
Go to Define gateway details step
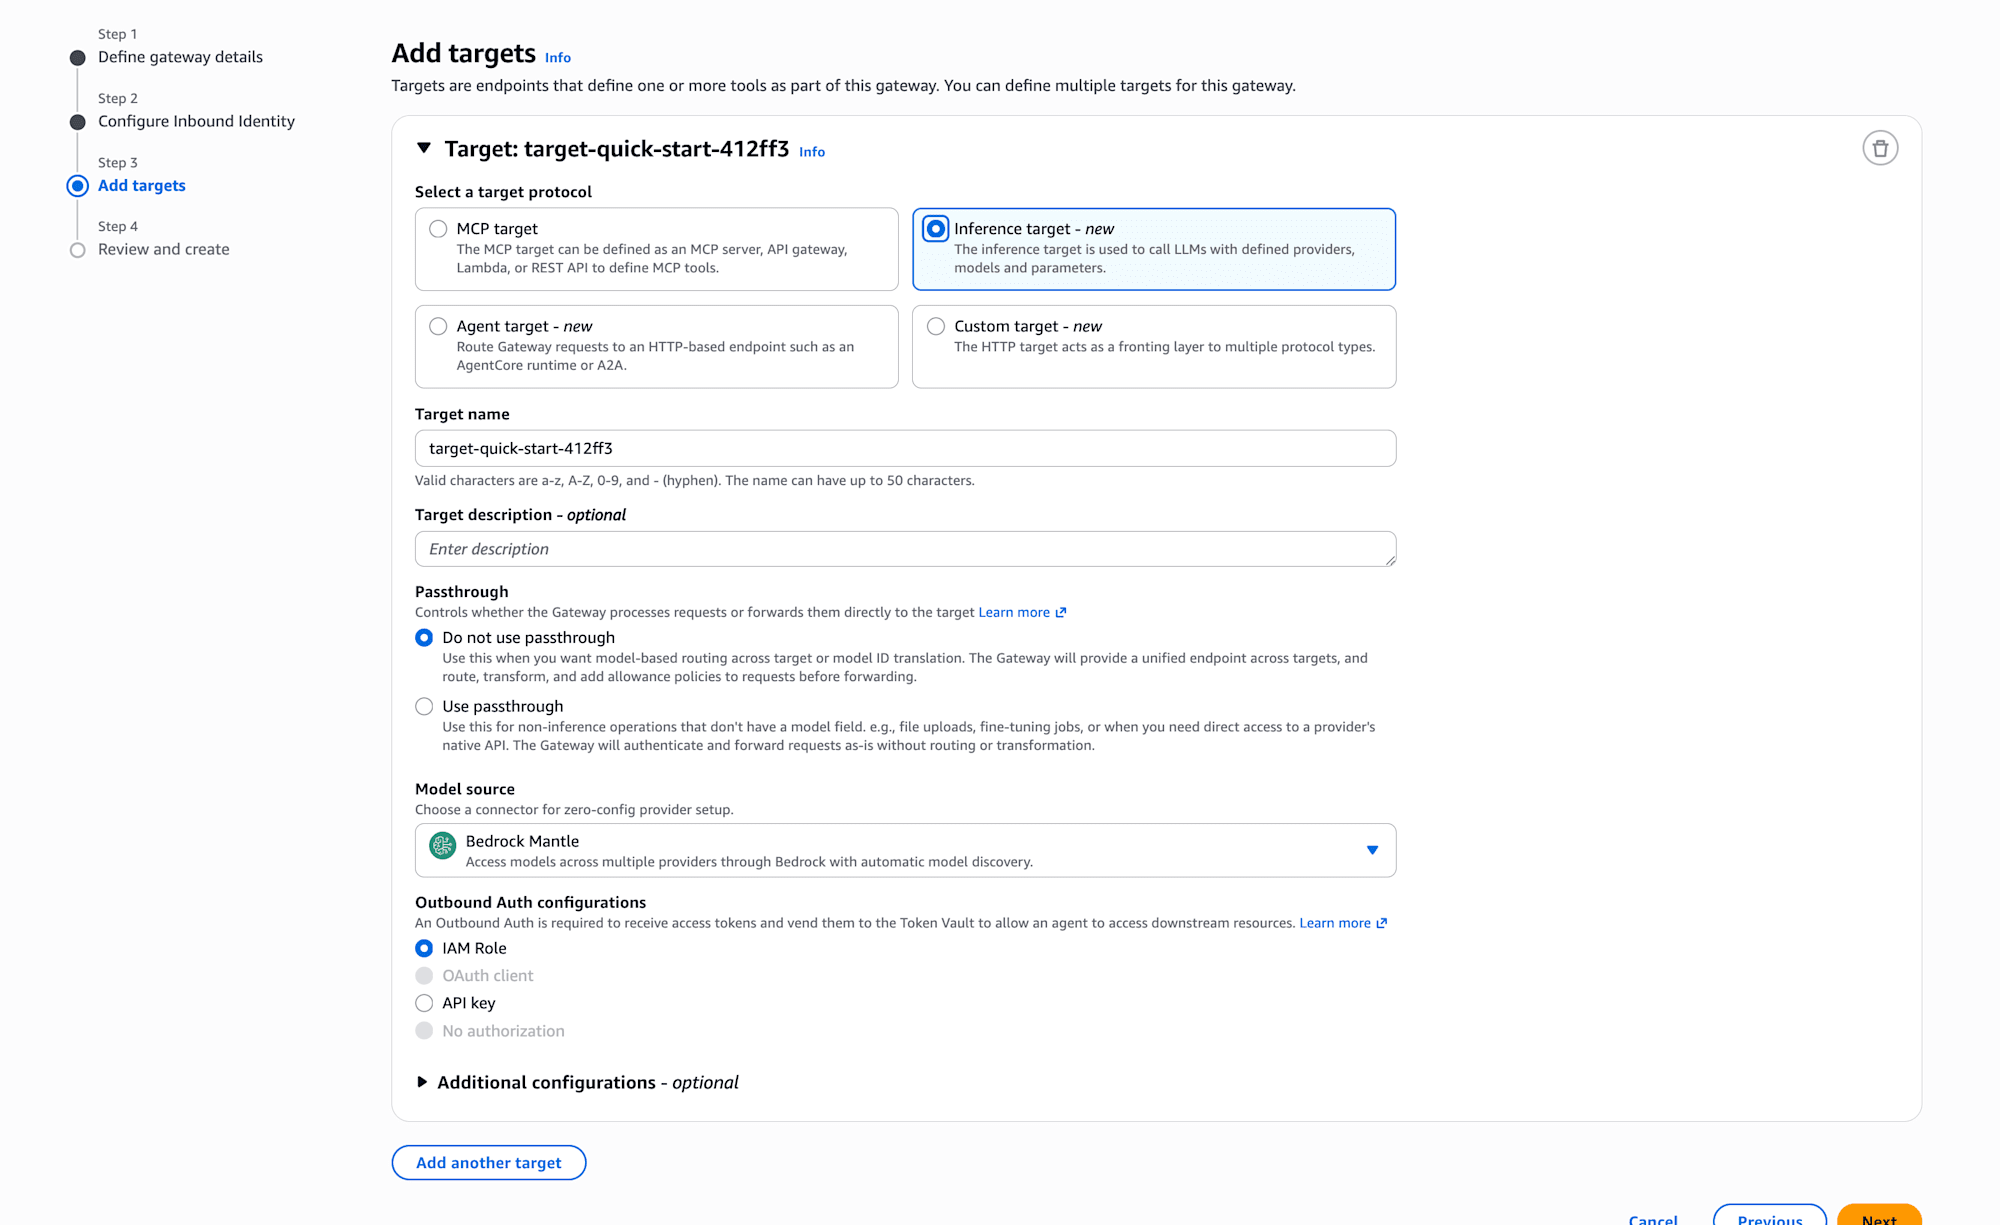[180, 57]
